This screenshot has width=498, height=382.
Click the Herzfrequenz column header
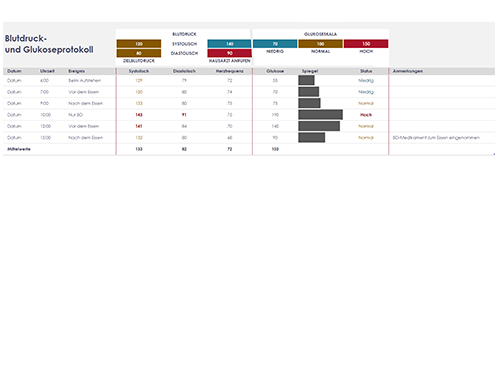click(229, 71)
